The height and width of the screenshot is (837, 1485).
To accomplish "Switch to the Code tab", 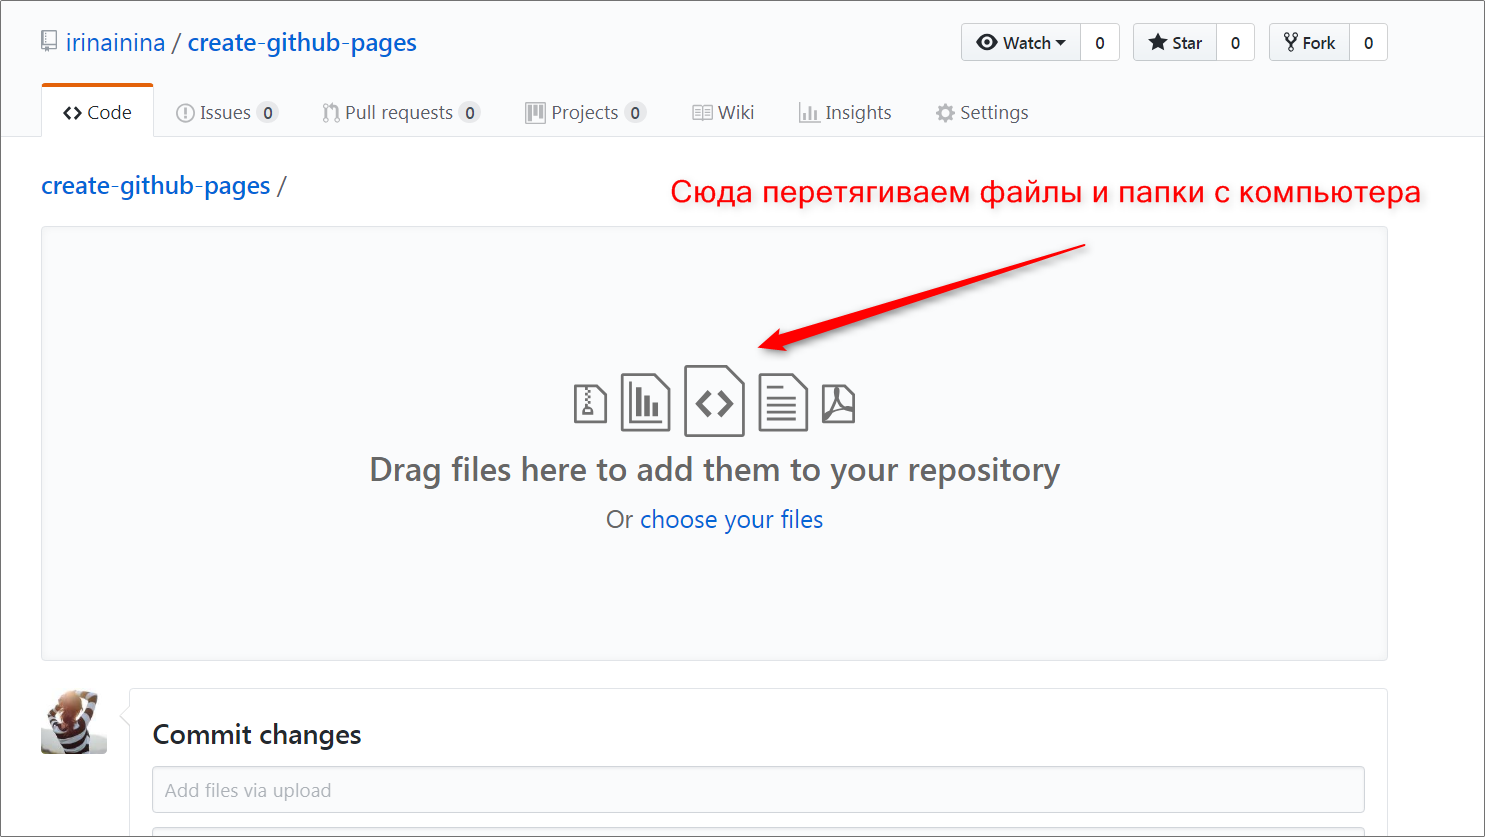I will click(x=97, y=112).
